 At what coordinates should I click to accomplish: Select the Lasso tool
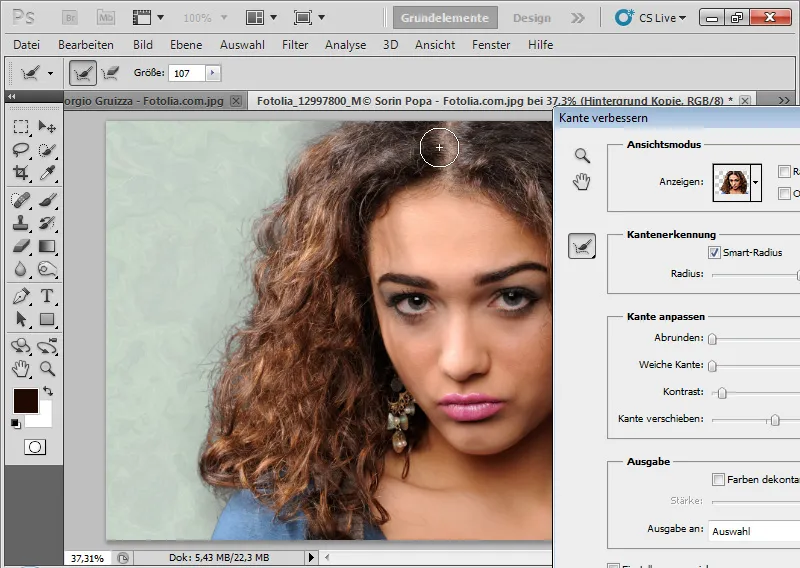click(20, 150)
